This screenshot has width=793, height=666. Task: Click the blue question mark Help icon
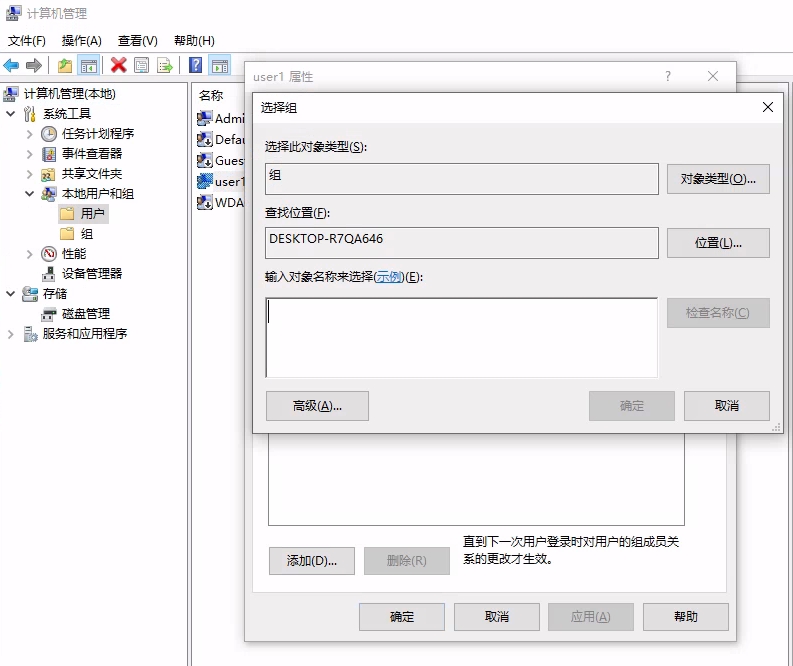(x=196, y=65)
